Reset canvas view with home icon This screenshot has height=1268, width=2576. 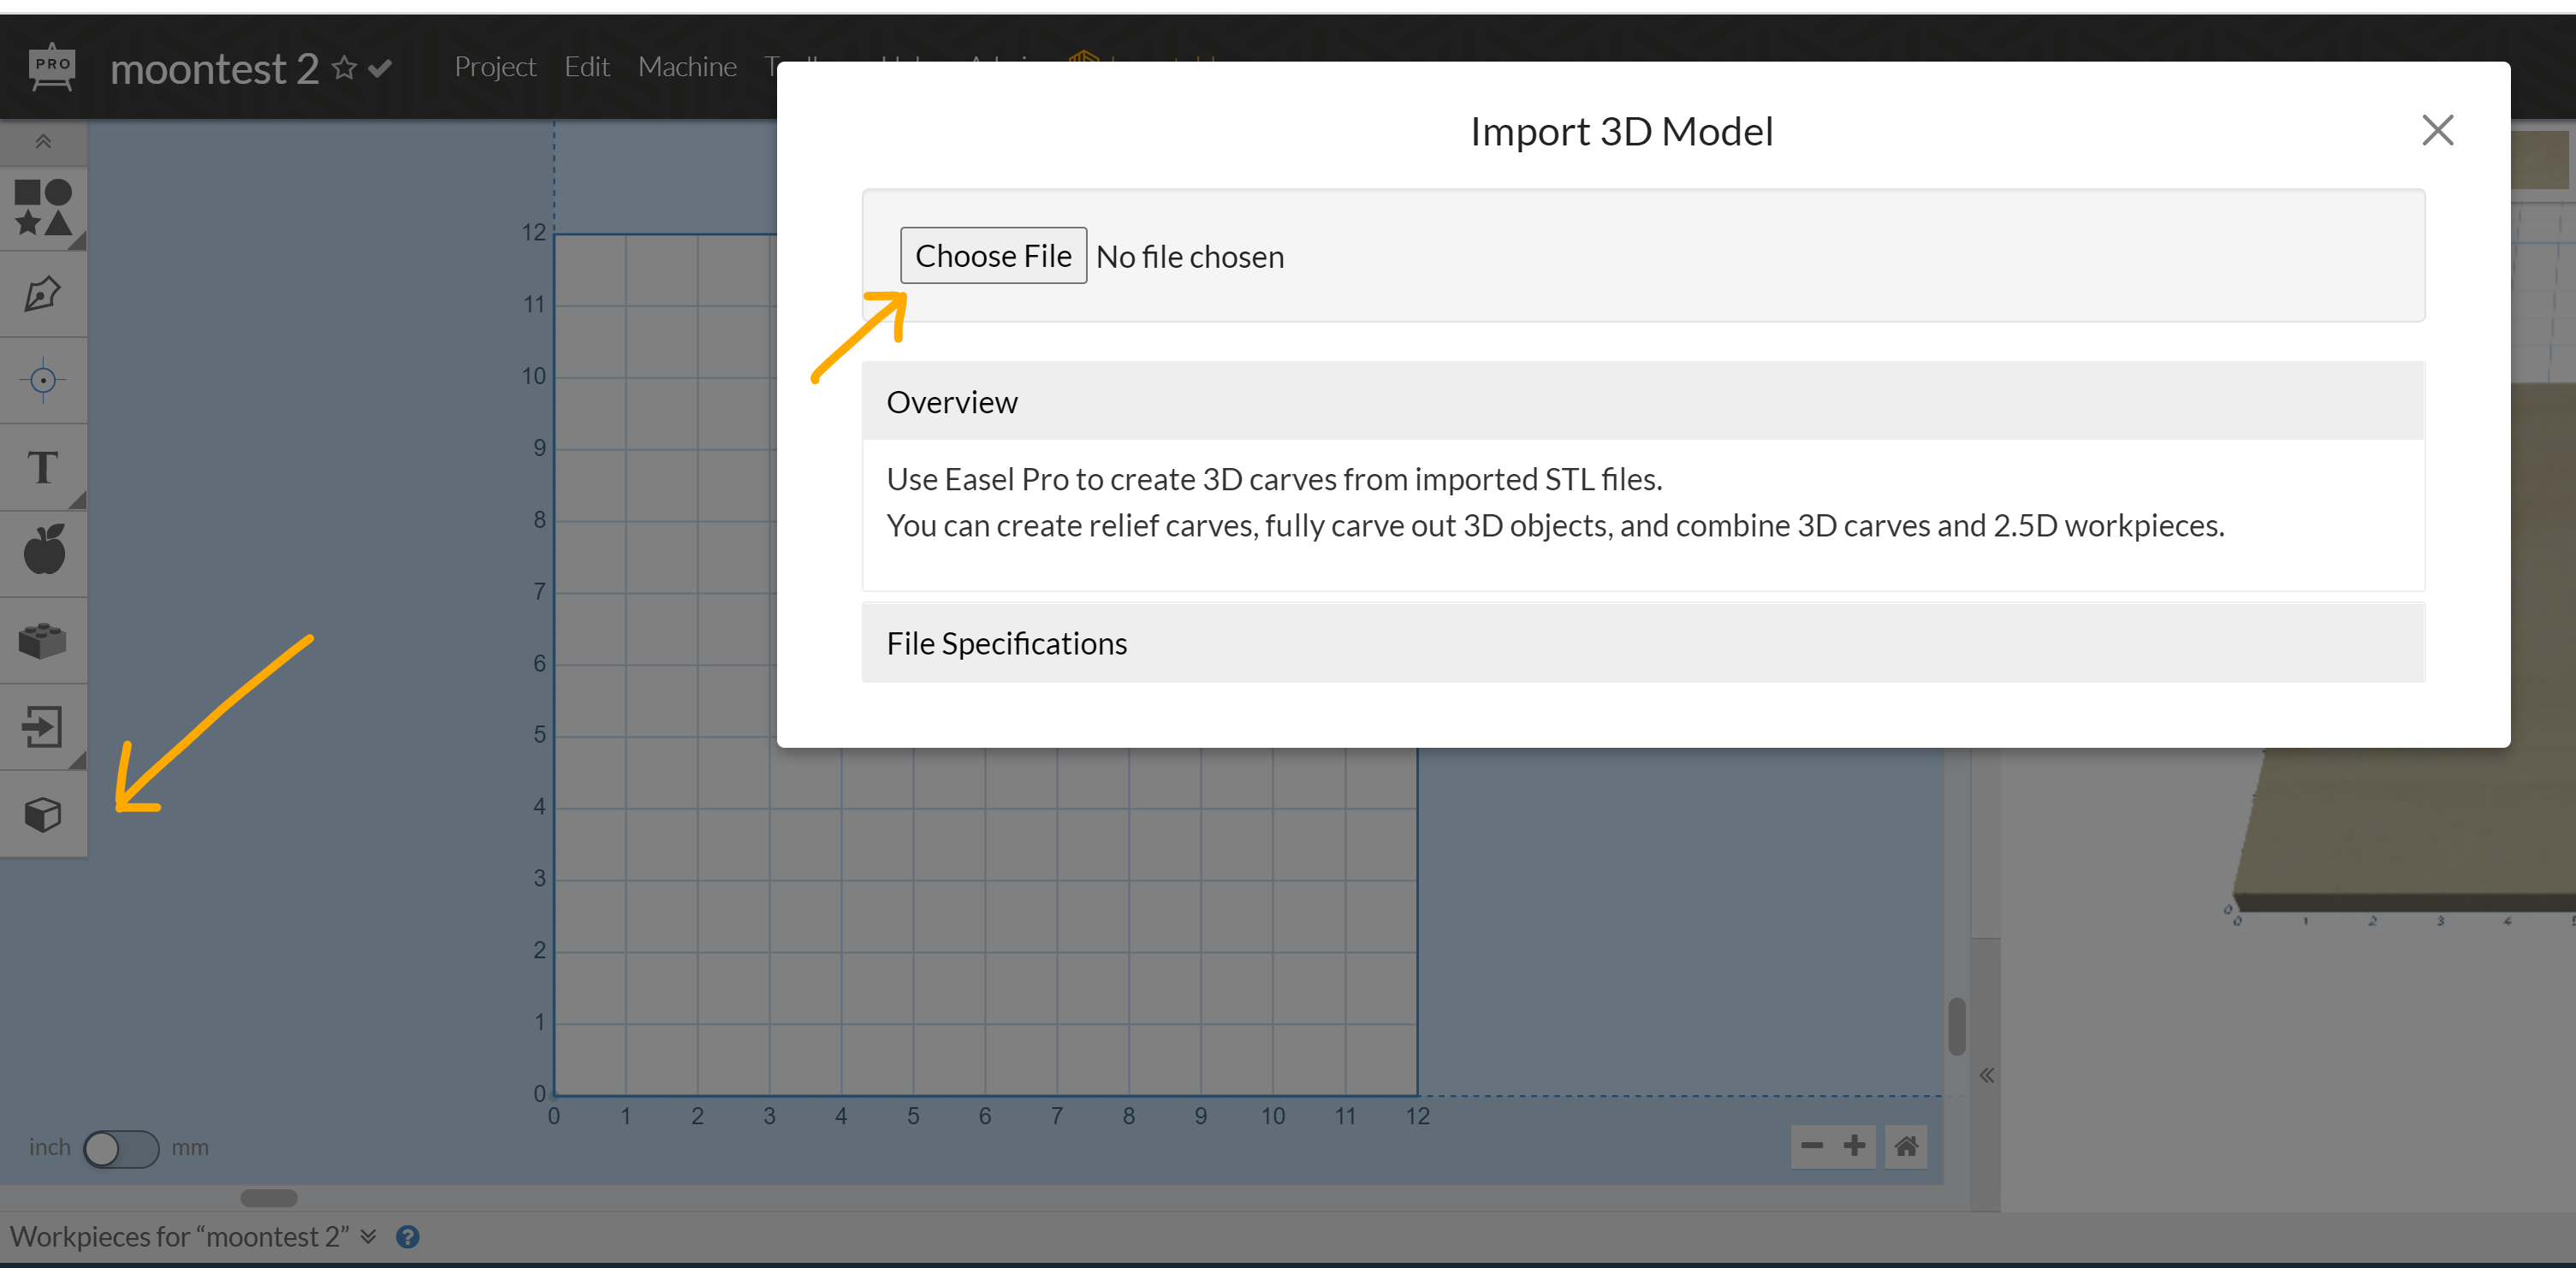[x=1906, y=1146]
